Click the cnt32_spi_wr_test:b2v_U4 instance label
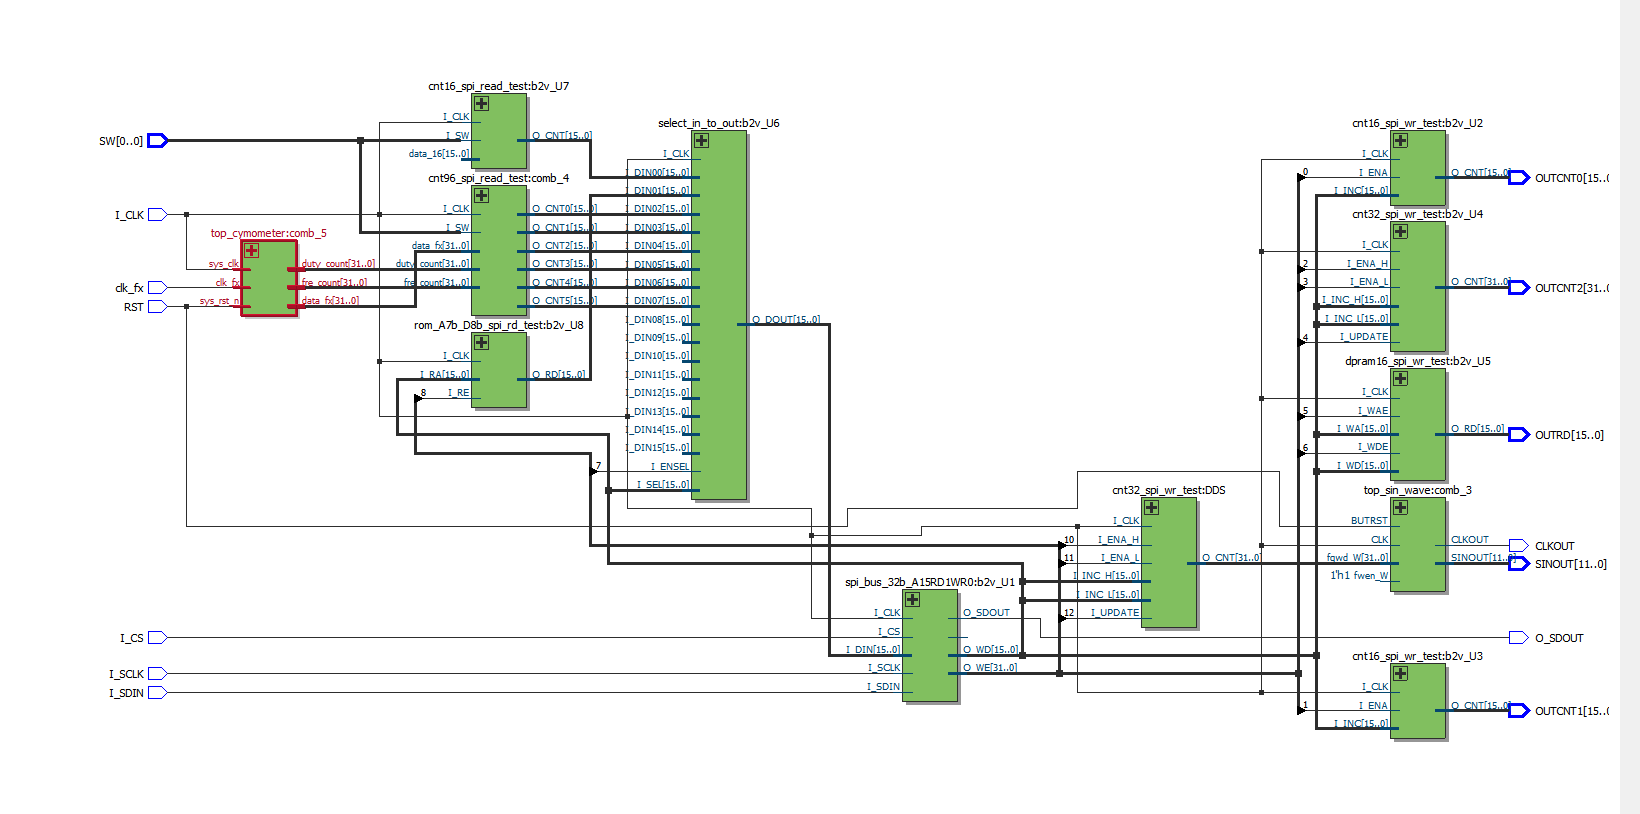The height and width of the screenshot is (814, 1640). click(1417, 214)
